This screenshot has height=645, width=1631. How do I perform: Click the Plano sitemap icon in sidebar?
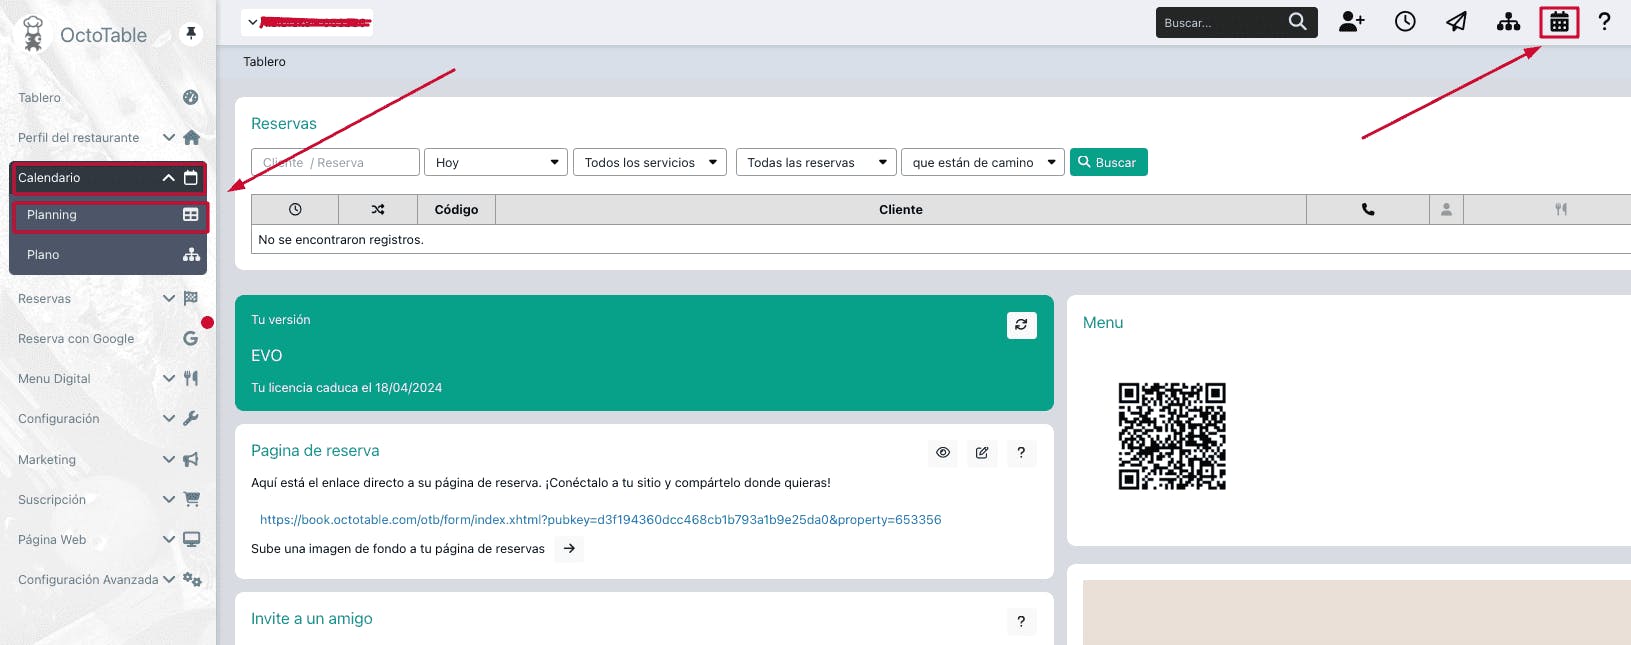192,255
